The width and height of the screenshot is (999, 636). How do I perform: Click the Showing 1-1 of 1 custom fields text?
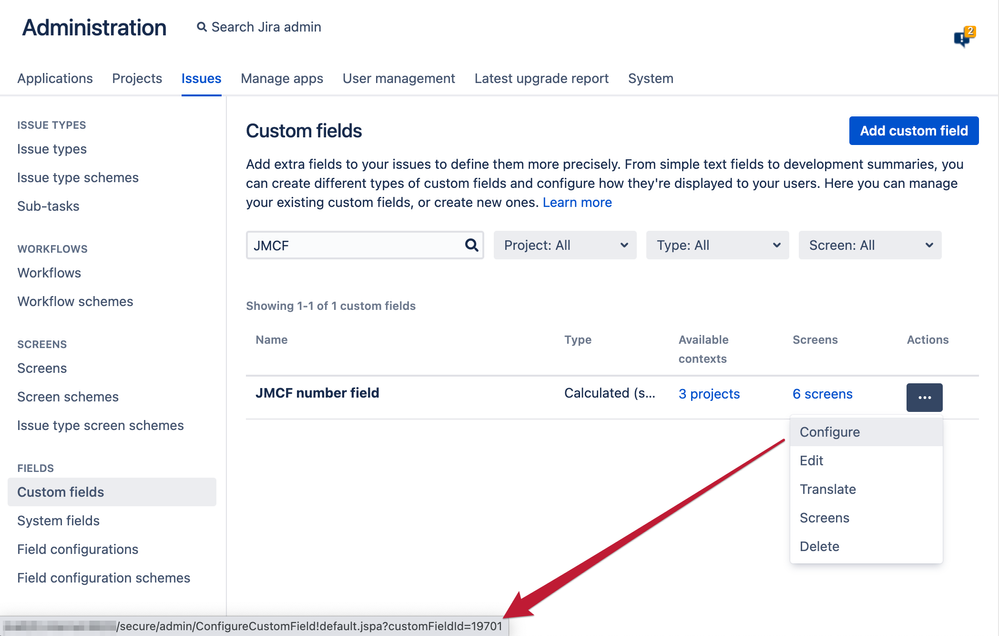point(331,306)
